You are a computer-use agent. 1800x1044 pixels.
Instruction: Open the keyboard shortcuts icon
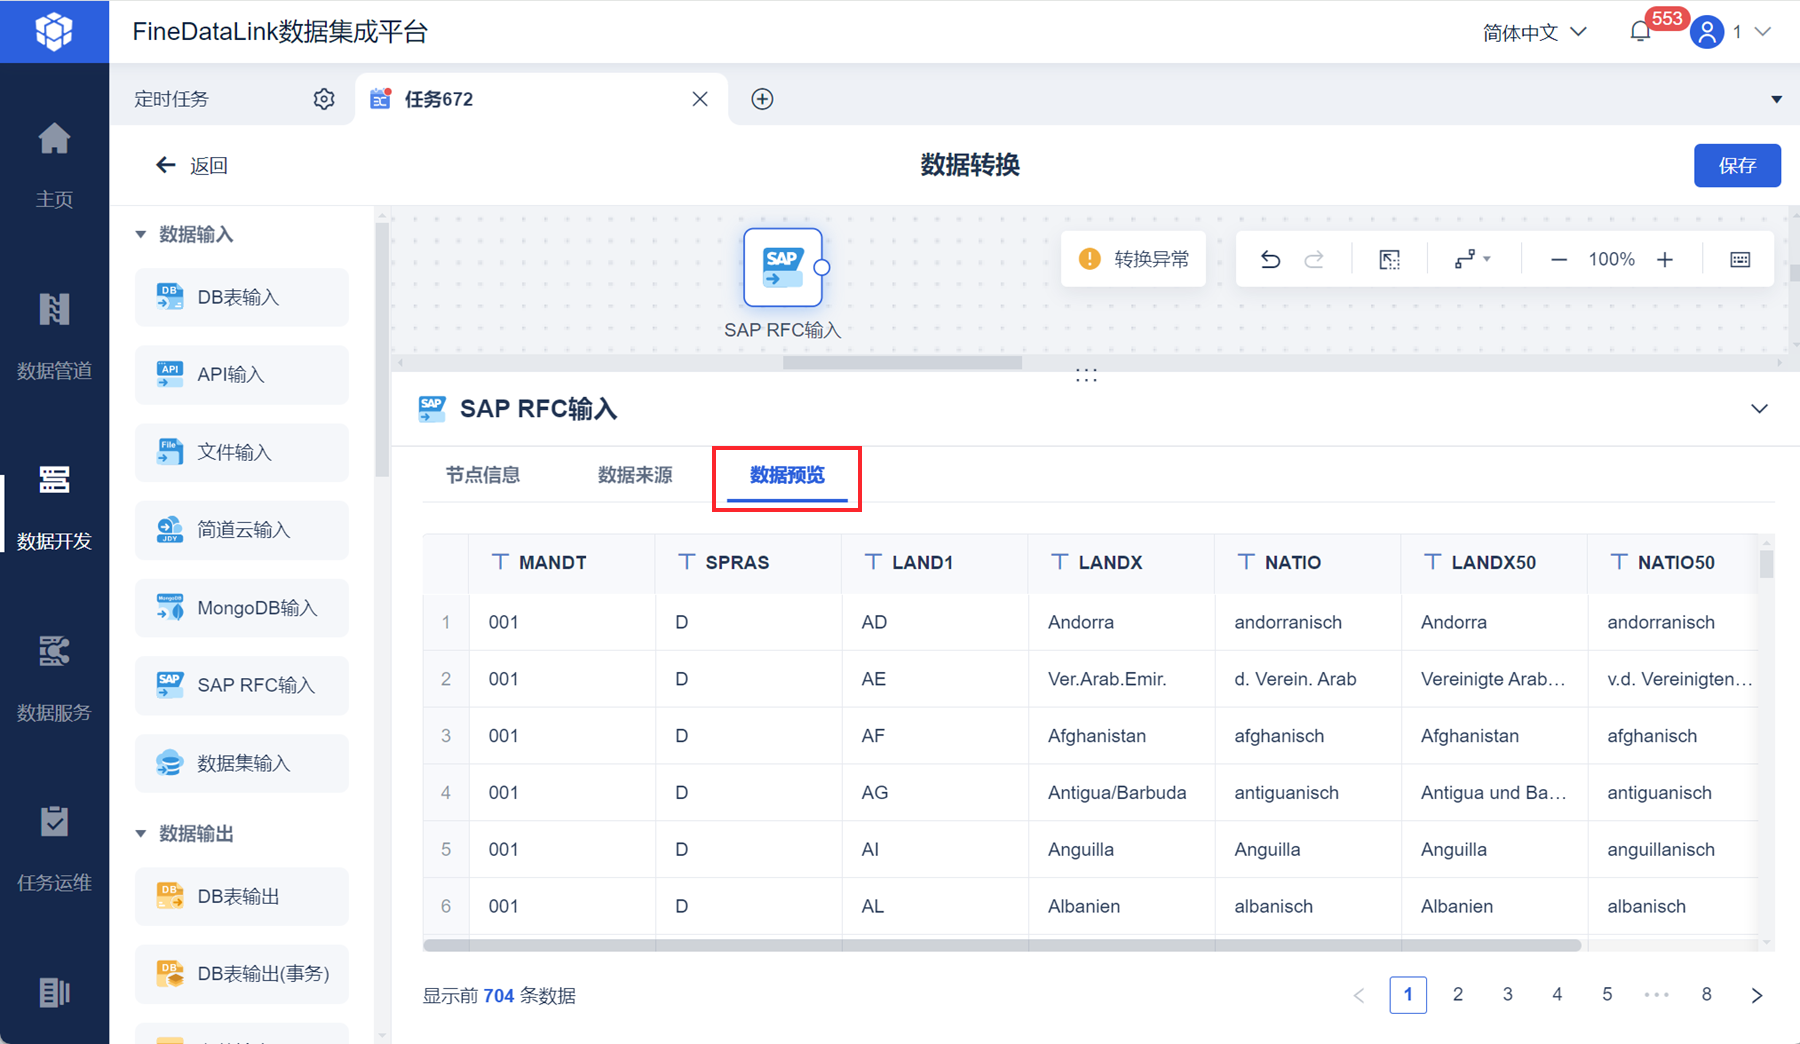click(x=1740, y=260)
